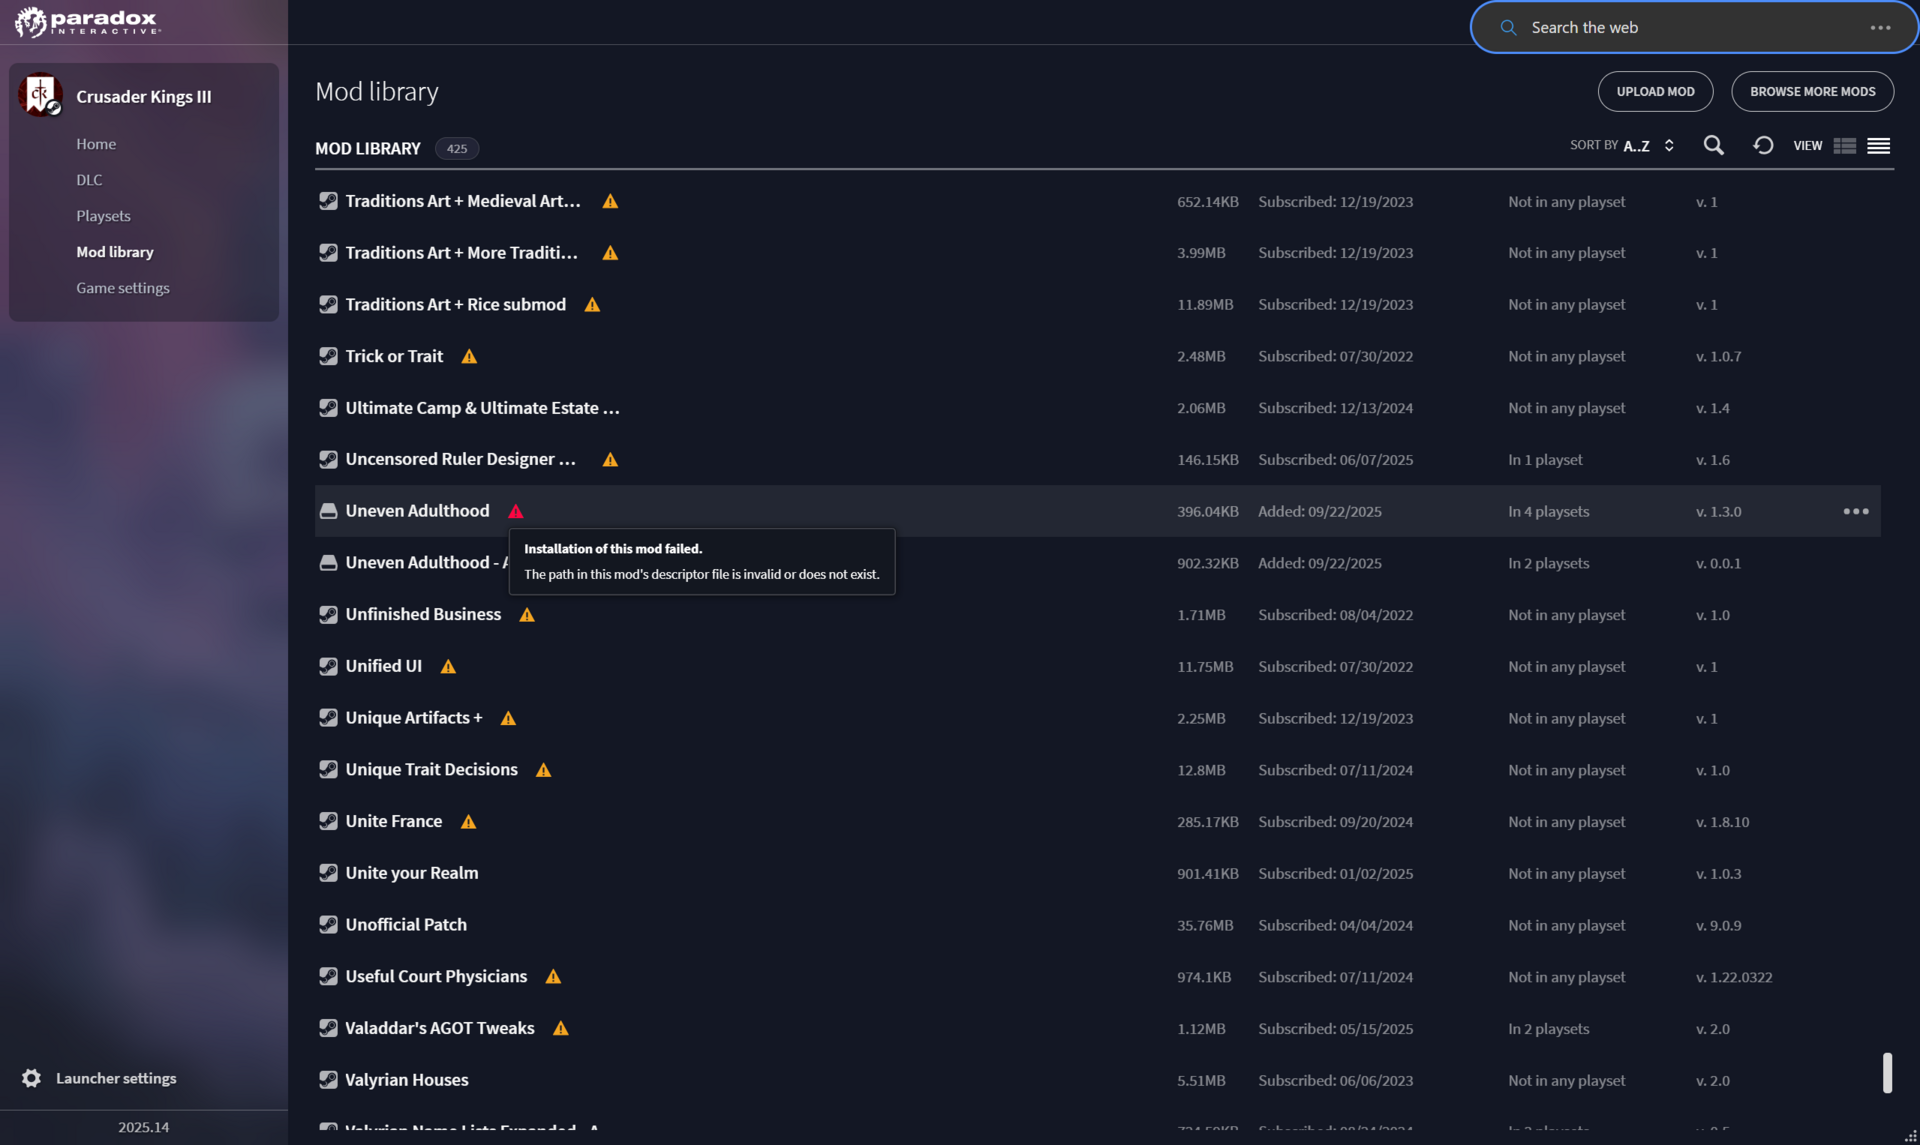This screenshot has width=1920, height=1145.
Task: Click warning icon next to Unified UI
Action: 448,667
